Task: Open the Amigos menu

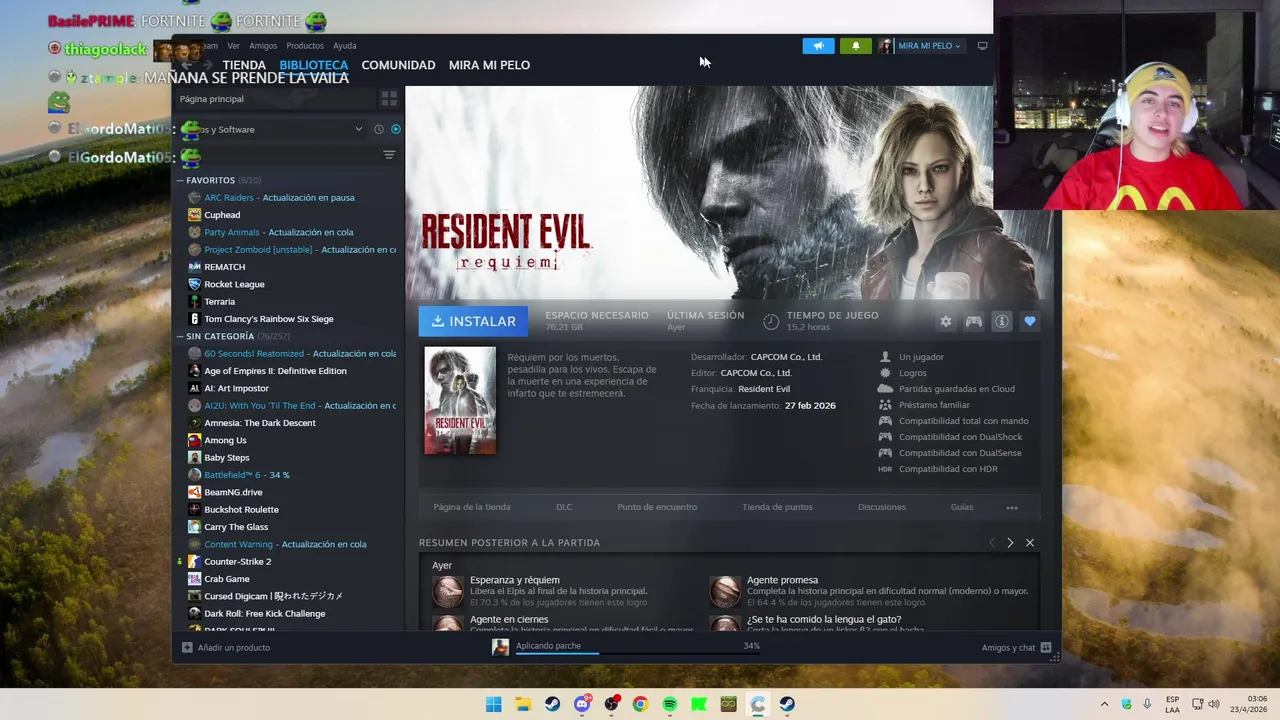Action: [x=263, y=46]
